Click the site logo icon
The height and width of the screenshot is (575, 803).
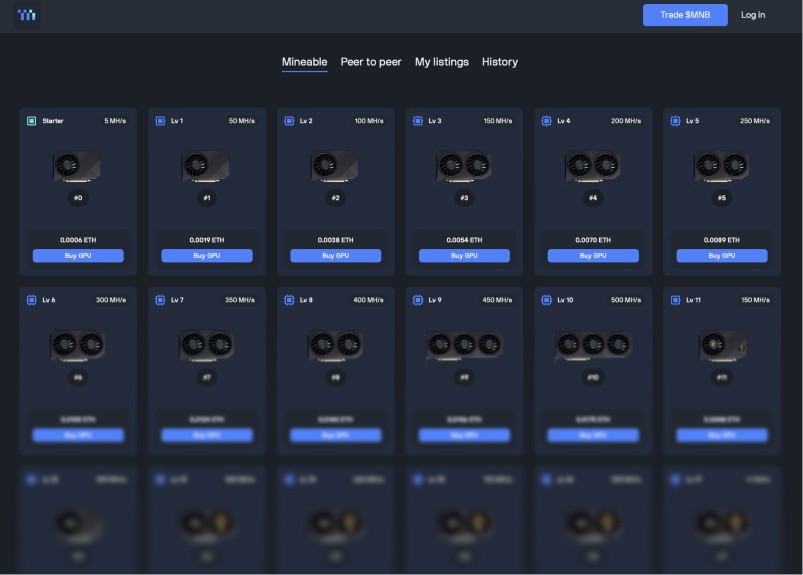tap(27, 15)
